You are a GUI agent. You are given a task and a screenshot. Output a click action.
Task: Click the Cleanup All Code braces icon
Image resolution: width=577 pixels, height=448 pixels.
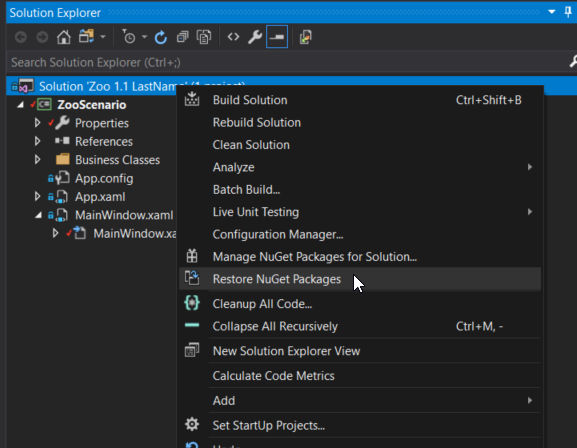[192, 303]
